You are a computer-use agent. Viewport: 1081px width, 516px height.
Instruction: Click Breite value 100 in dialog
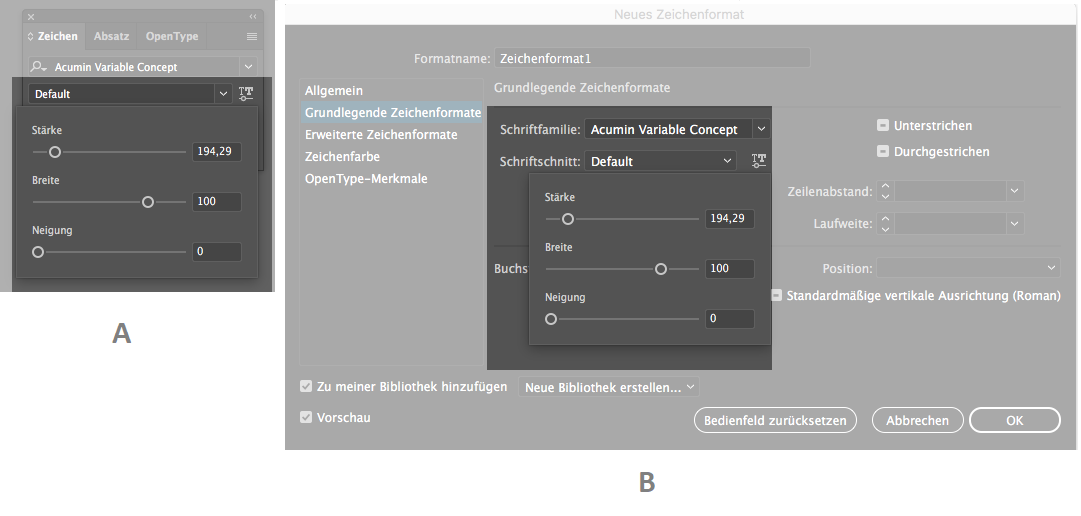click(729, 268)
